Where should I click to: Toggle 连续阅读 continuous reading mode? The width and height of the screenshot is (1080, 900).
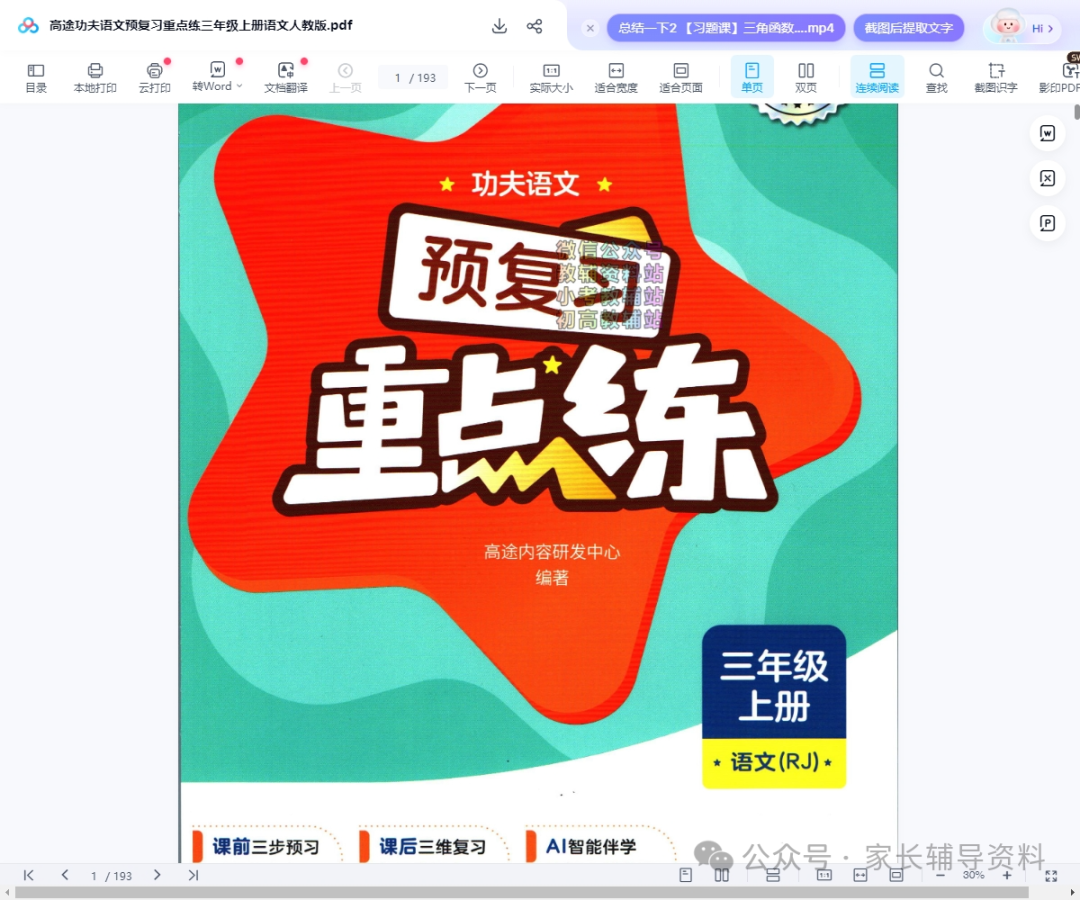[x=877, y=78]
